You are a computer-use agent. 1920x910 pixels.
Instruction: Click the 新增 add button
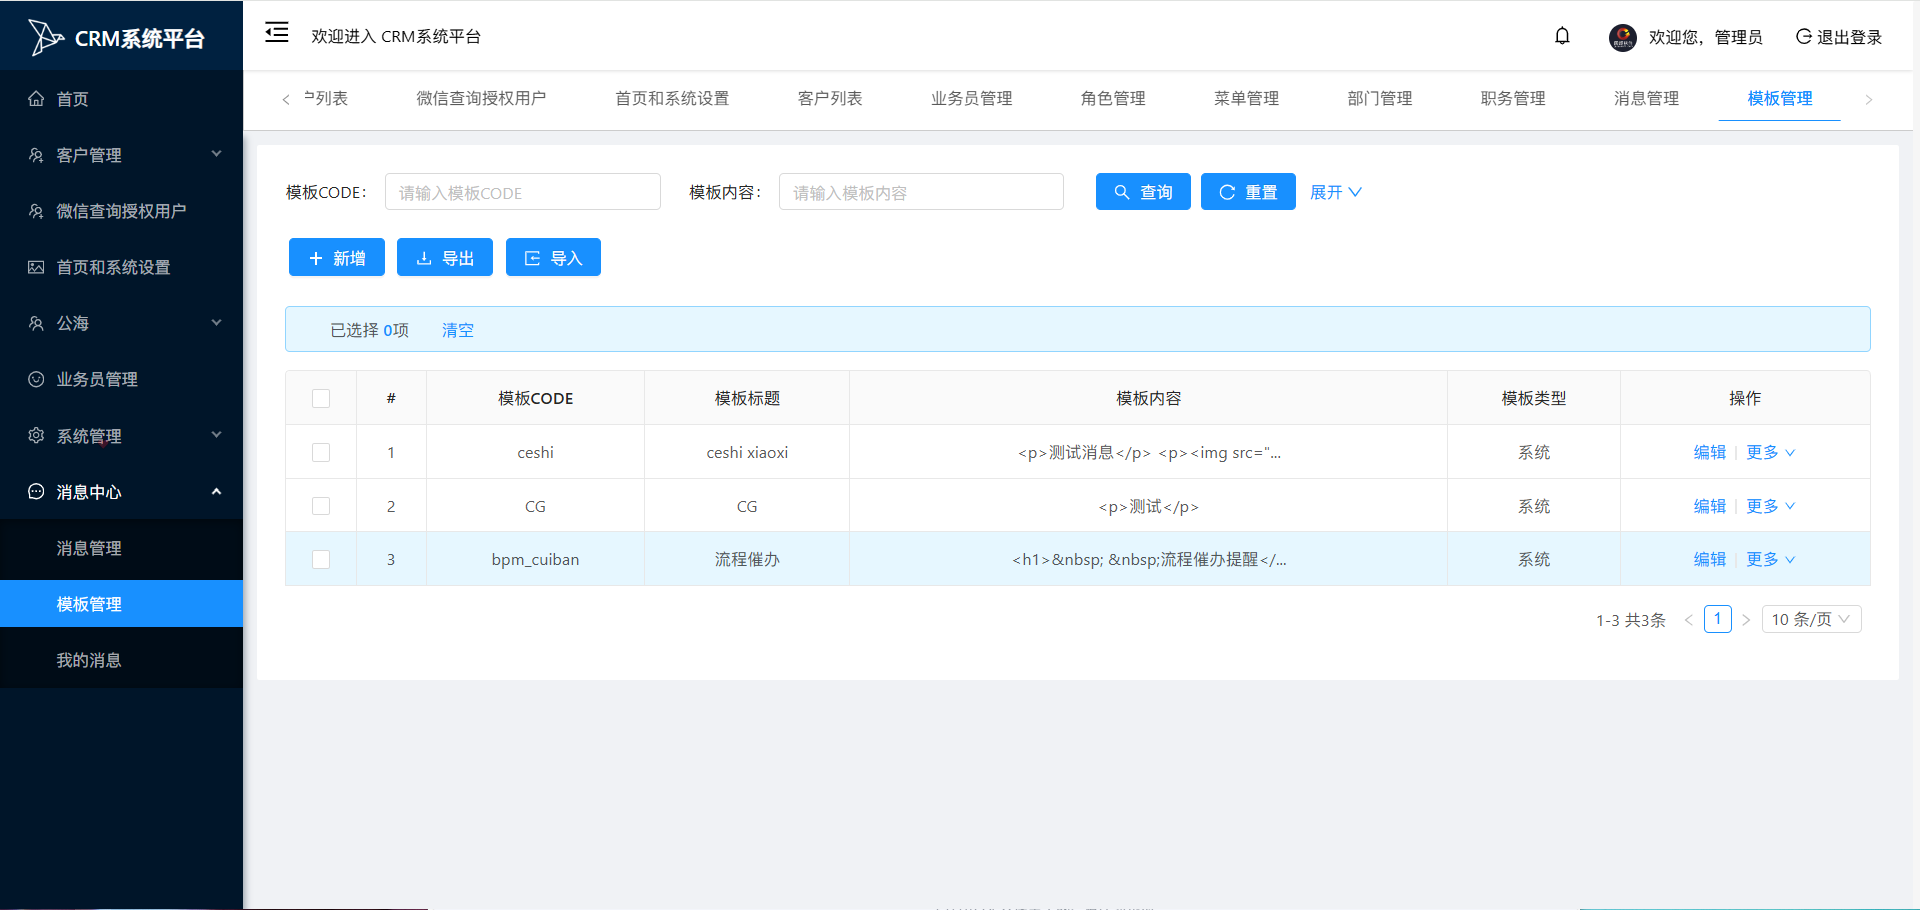click(337, 257)
